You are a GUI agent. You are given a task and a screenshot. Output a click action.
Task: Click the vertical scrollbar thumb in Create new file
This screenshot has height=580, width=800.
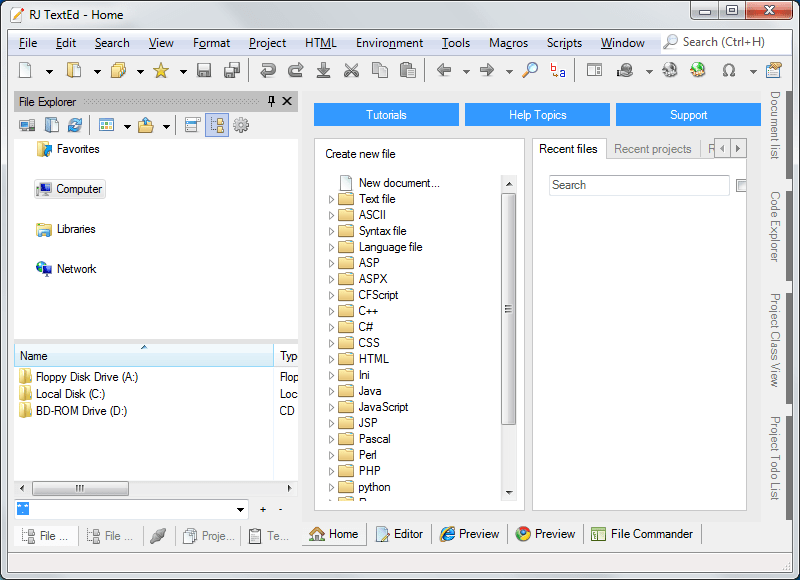point(508,309)
